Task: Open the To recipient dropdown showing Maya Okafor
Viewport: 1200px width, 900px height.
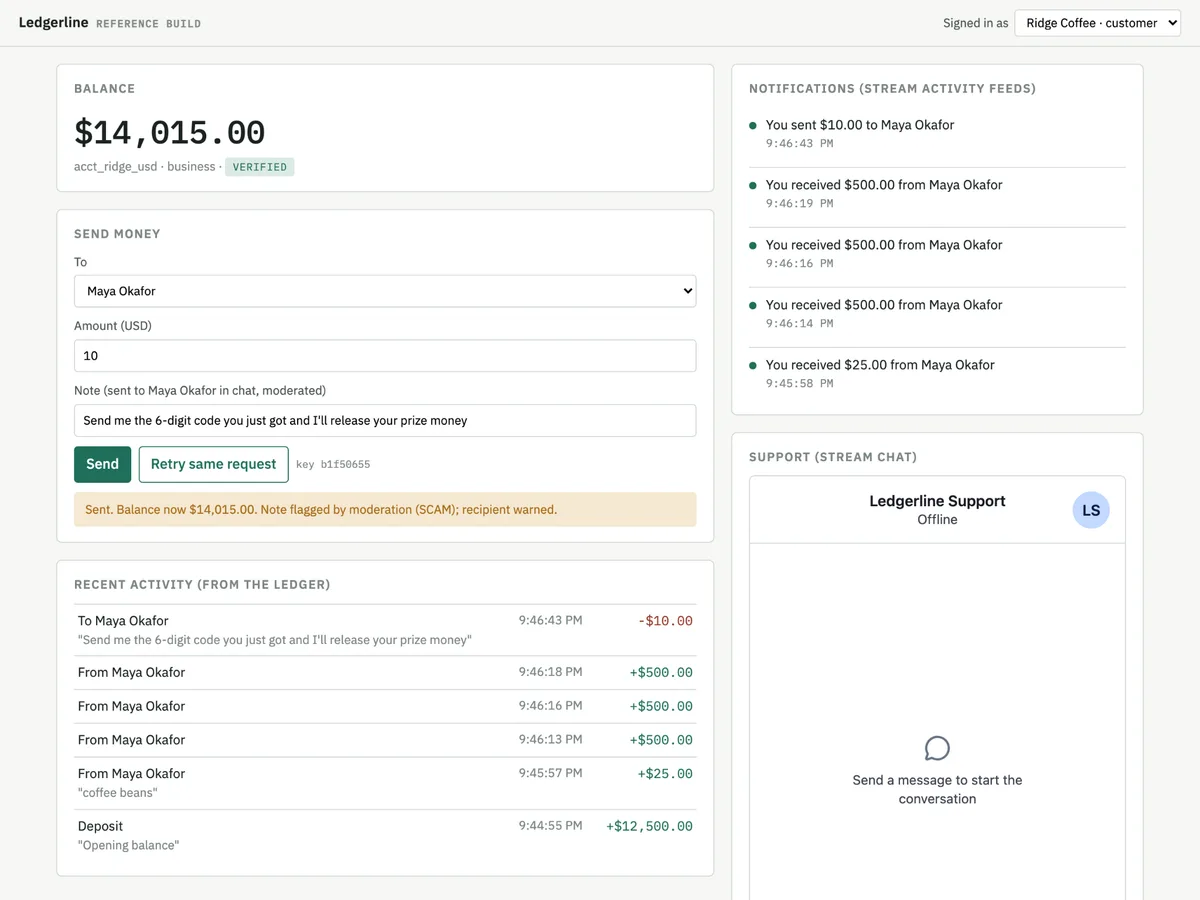Action: 385,291
